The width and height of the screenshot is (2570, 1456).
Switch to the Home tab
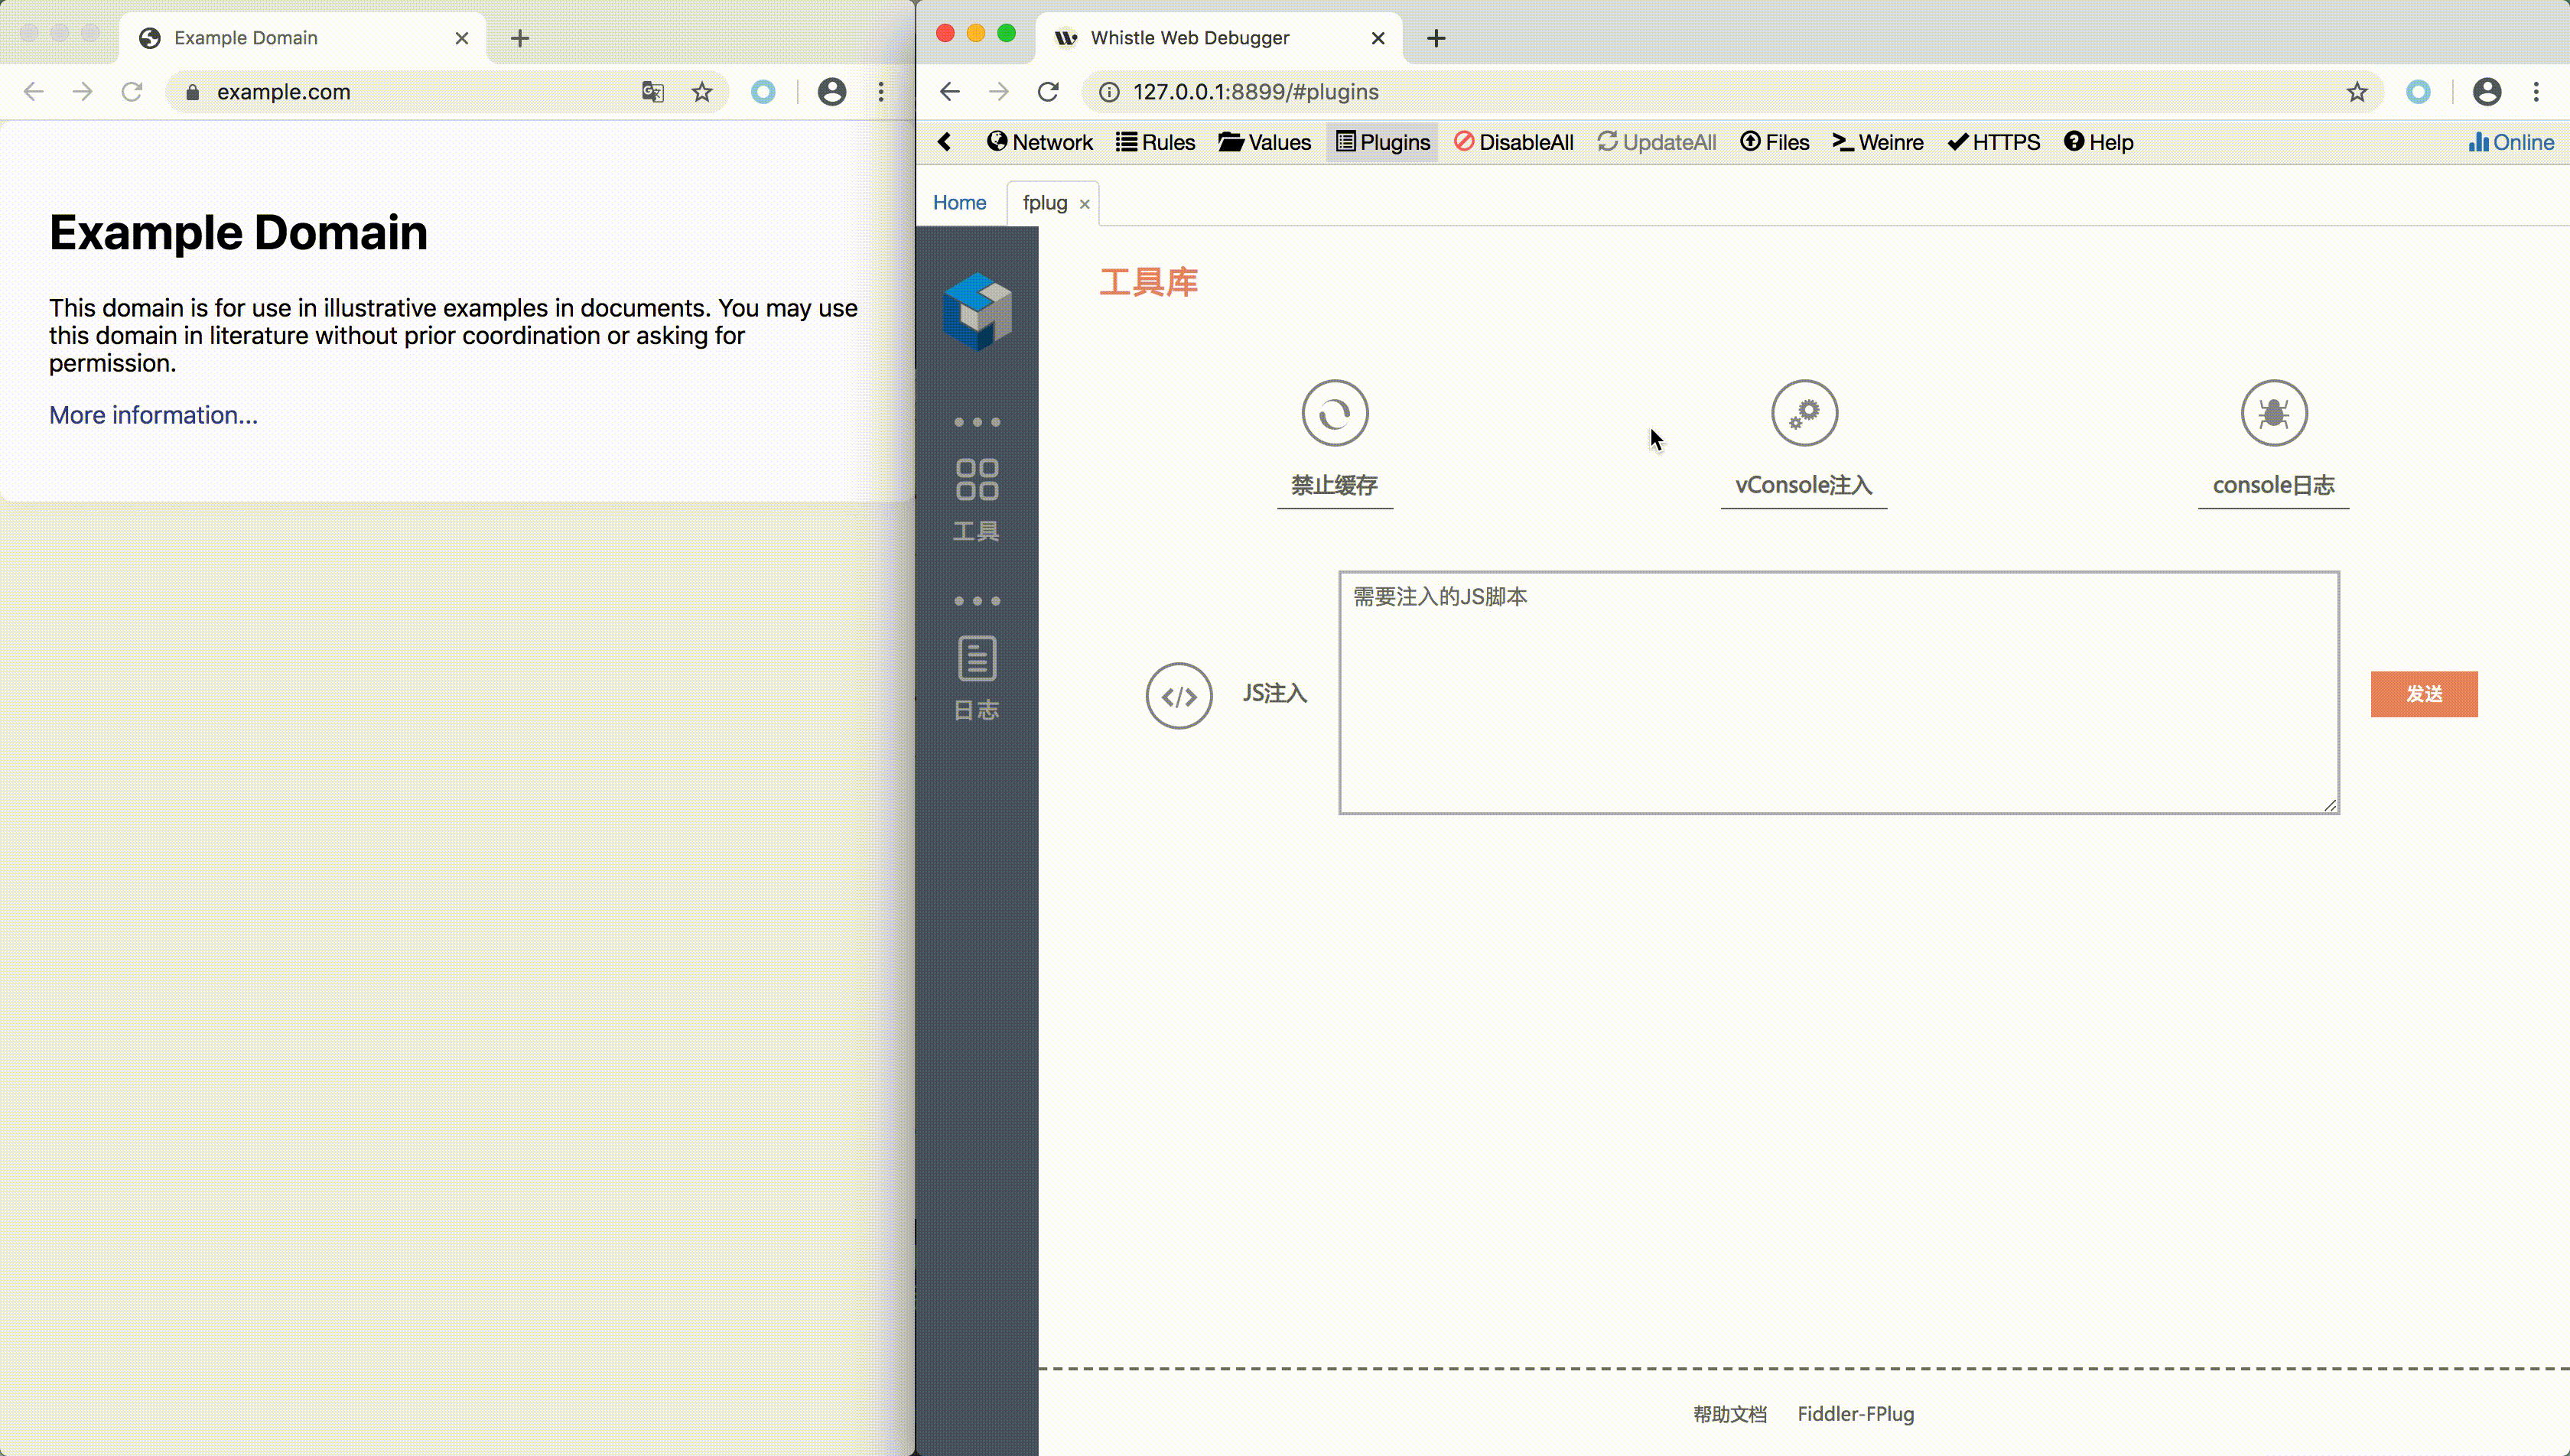coord(958,203)
